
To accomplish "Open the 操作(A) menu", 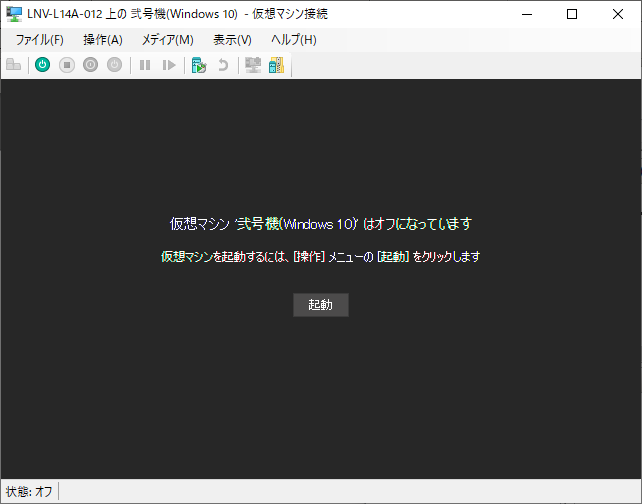I will click(x=103, y=40).
